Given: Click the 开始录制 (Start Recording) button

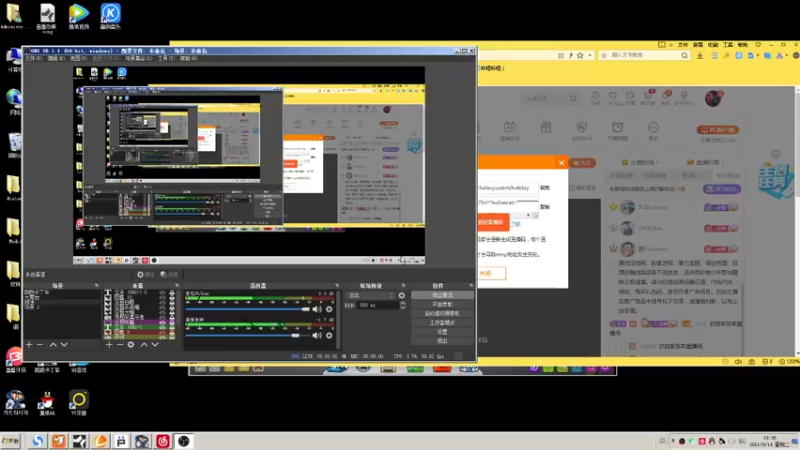Looking at the screenshot, I should coord(442,304).
